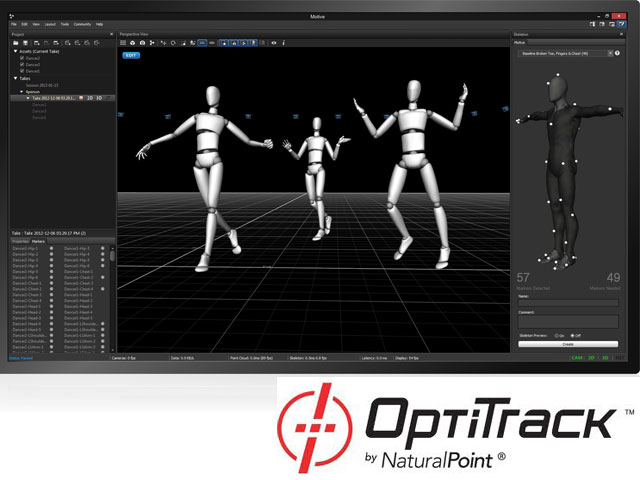The image size is (640, 480).
Task: Select the Dance1-Hip-3 marker row
Action: (77, 248)
